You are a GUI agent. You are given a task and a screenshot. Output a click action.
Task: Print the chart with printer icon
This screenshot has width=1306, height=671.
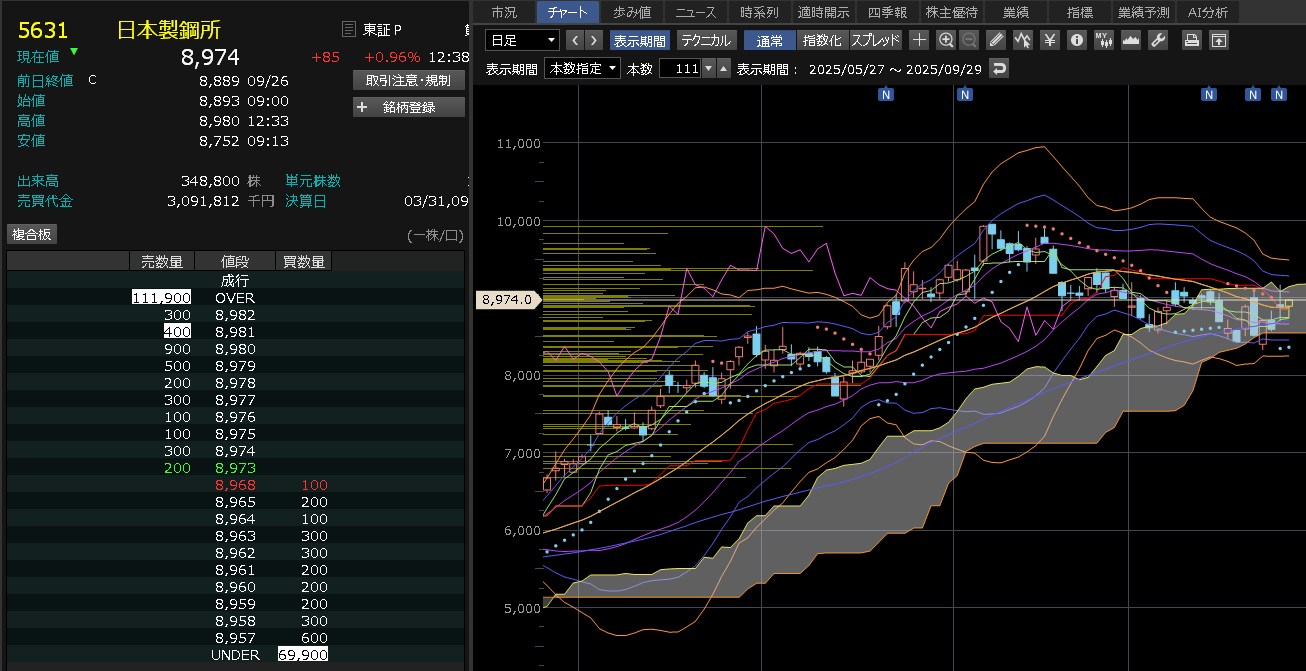1191,40
